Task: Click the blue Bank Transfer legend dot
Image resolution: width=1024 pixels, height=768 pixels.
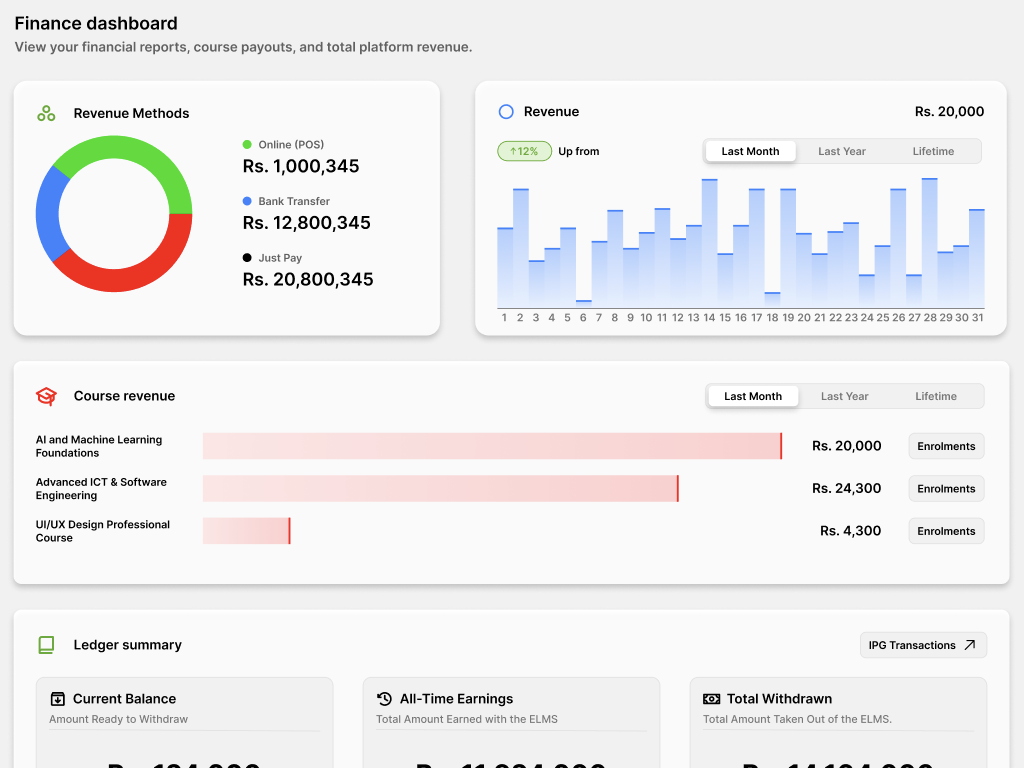Action: pyautogui.click(x=247, y=201)
